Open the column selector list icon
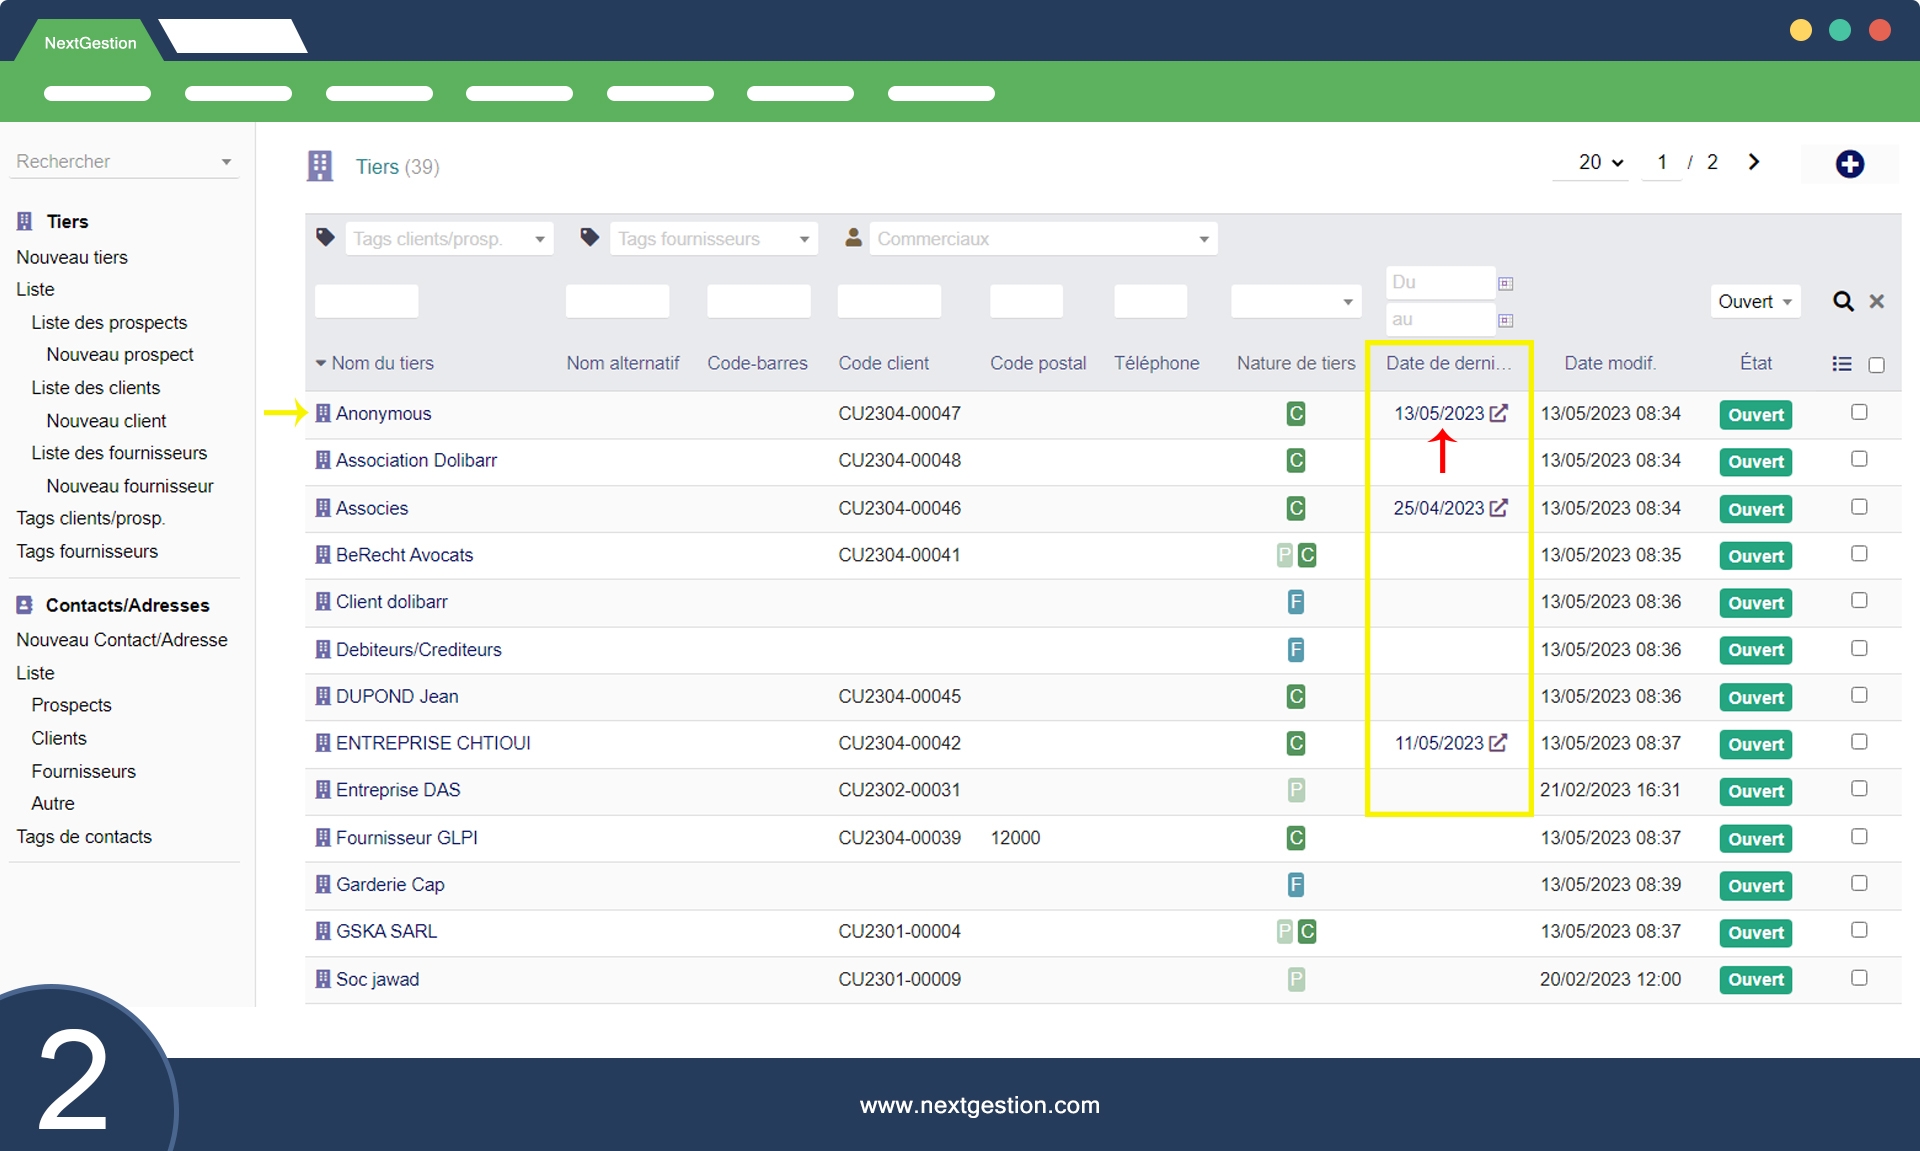 coord(1841,364)
